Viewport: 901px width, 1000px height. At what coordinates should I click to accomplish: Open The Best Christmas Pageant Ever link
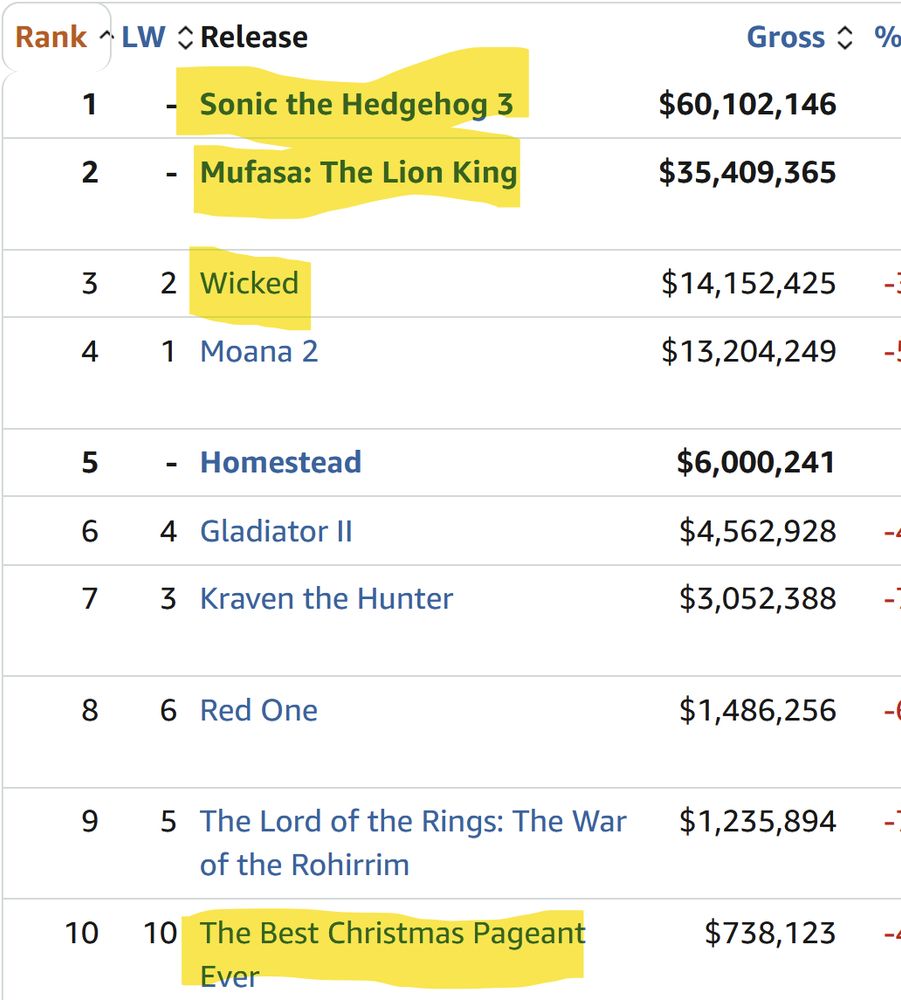[x=392, y=955]
